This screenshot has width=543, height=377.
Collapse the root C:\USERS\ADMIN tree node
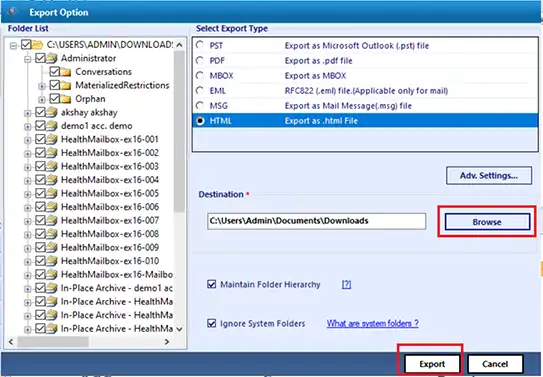coord(13,45)
